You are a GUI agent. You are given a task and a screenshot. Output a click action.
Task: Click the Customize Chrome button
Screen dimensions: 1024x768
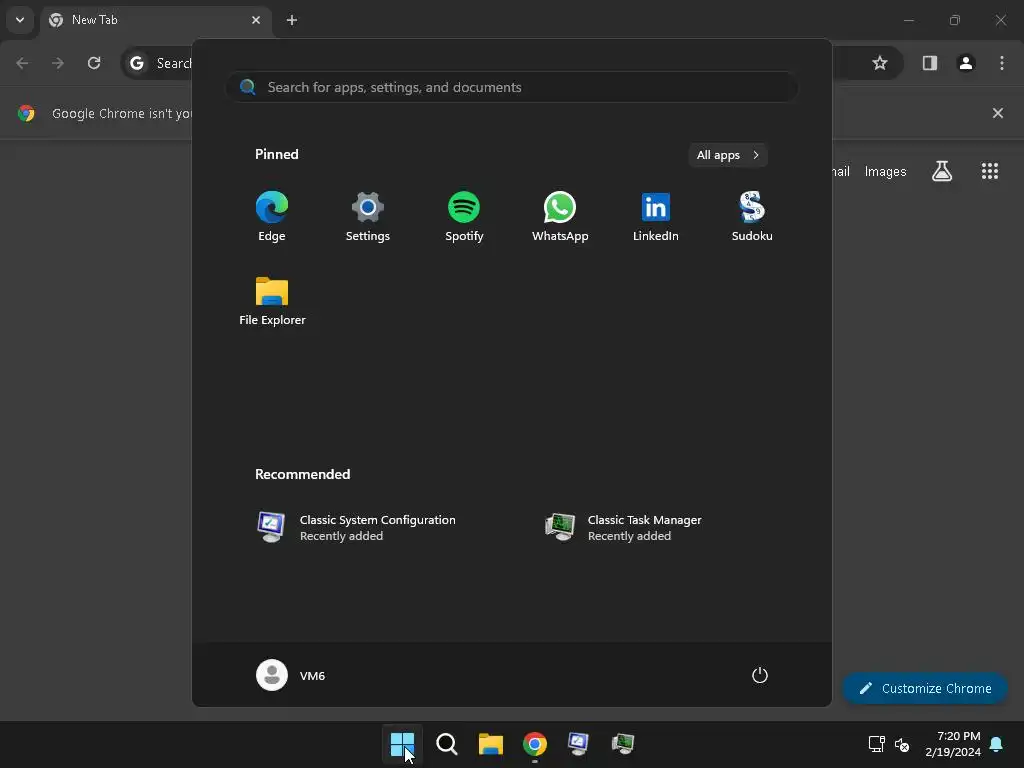925,688
